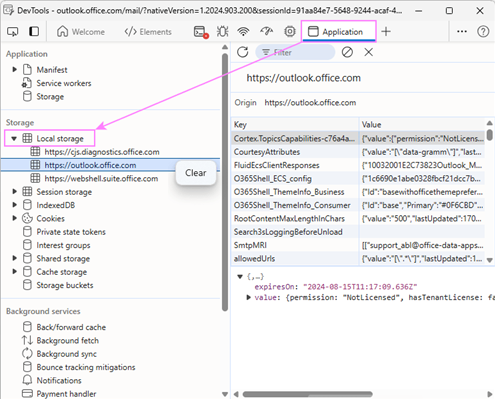Open the Performance gauge icon
The height and width of the screenshot is (399, 495).
click(x=267, y=32)
